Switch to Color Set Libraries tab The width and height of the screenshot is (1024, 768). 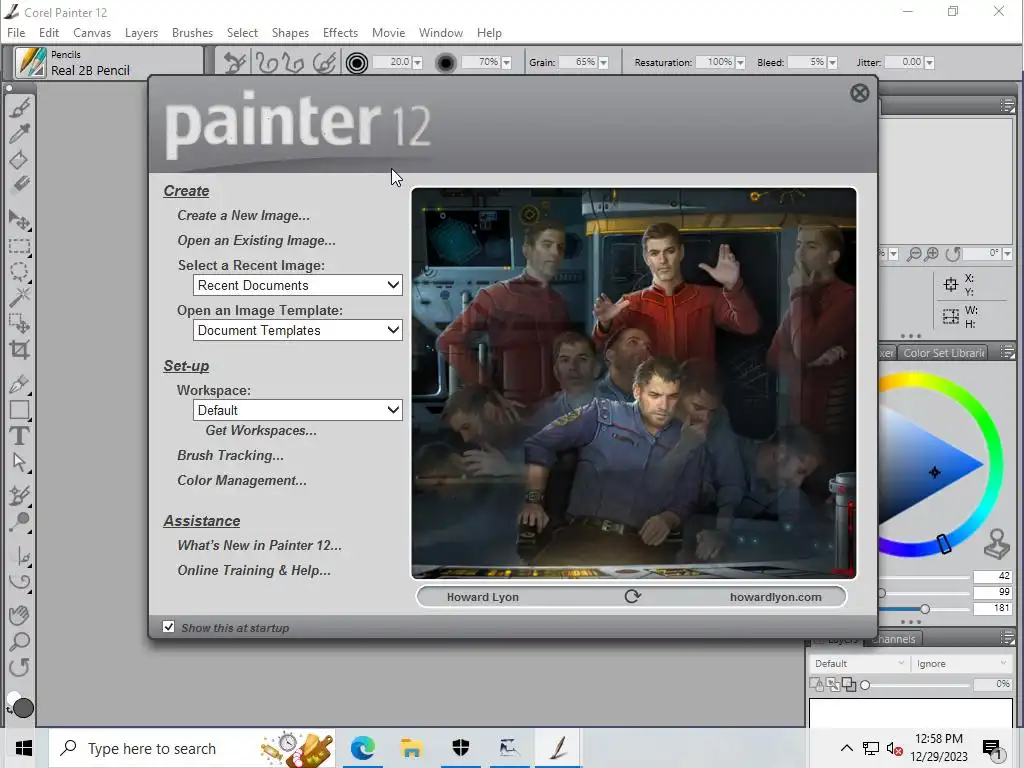pos(944,353)
